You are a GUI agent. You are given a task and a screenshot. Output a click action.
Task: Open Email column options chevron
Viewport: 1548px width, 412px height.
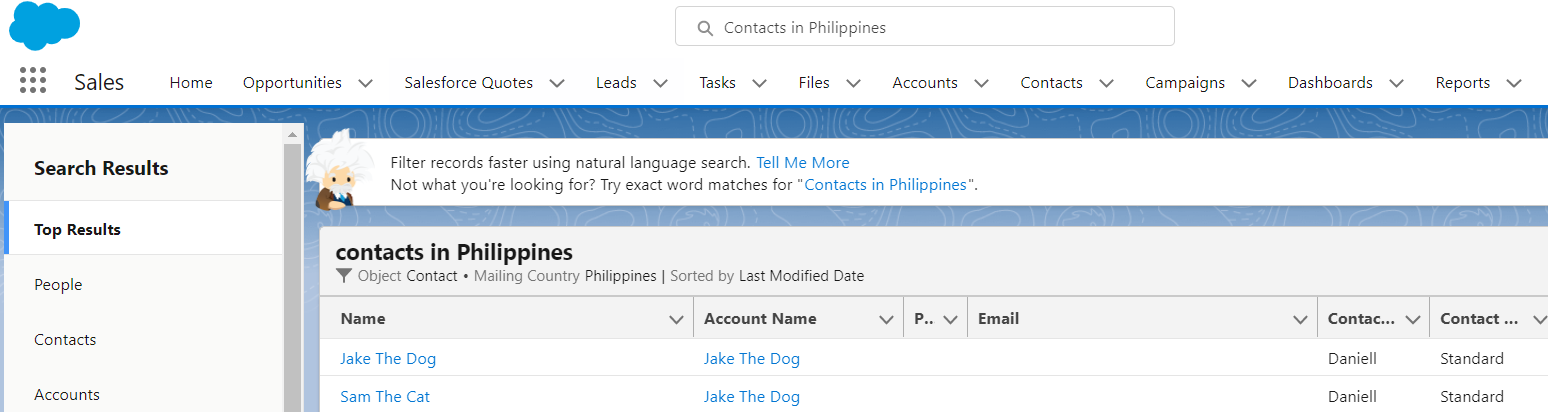coord(1300,319)
